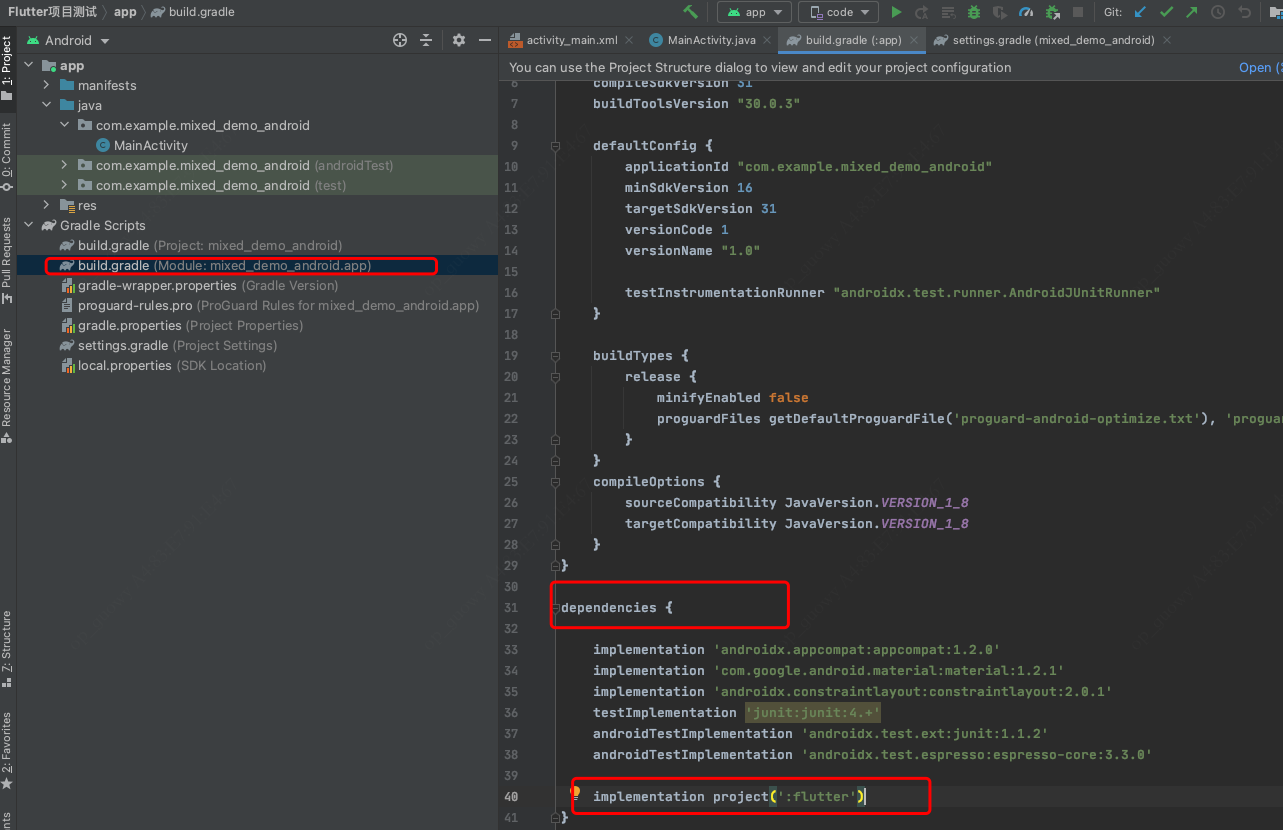The height and width of the screenshot is (830, 1283).
Task: Open the app run configuration dropdown
Action: point(755,12)
